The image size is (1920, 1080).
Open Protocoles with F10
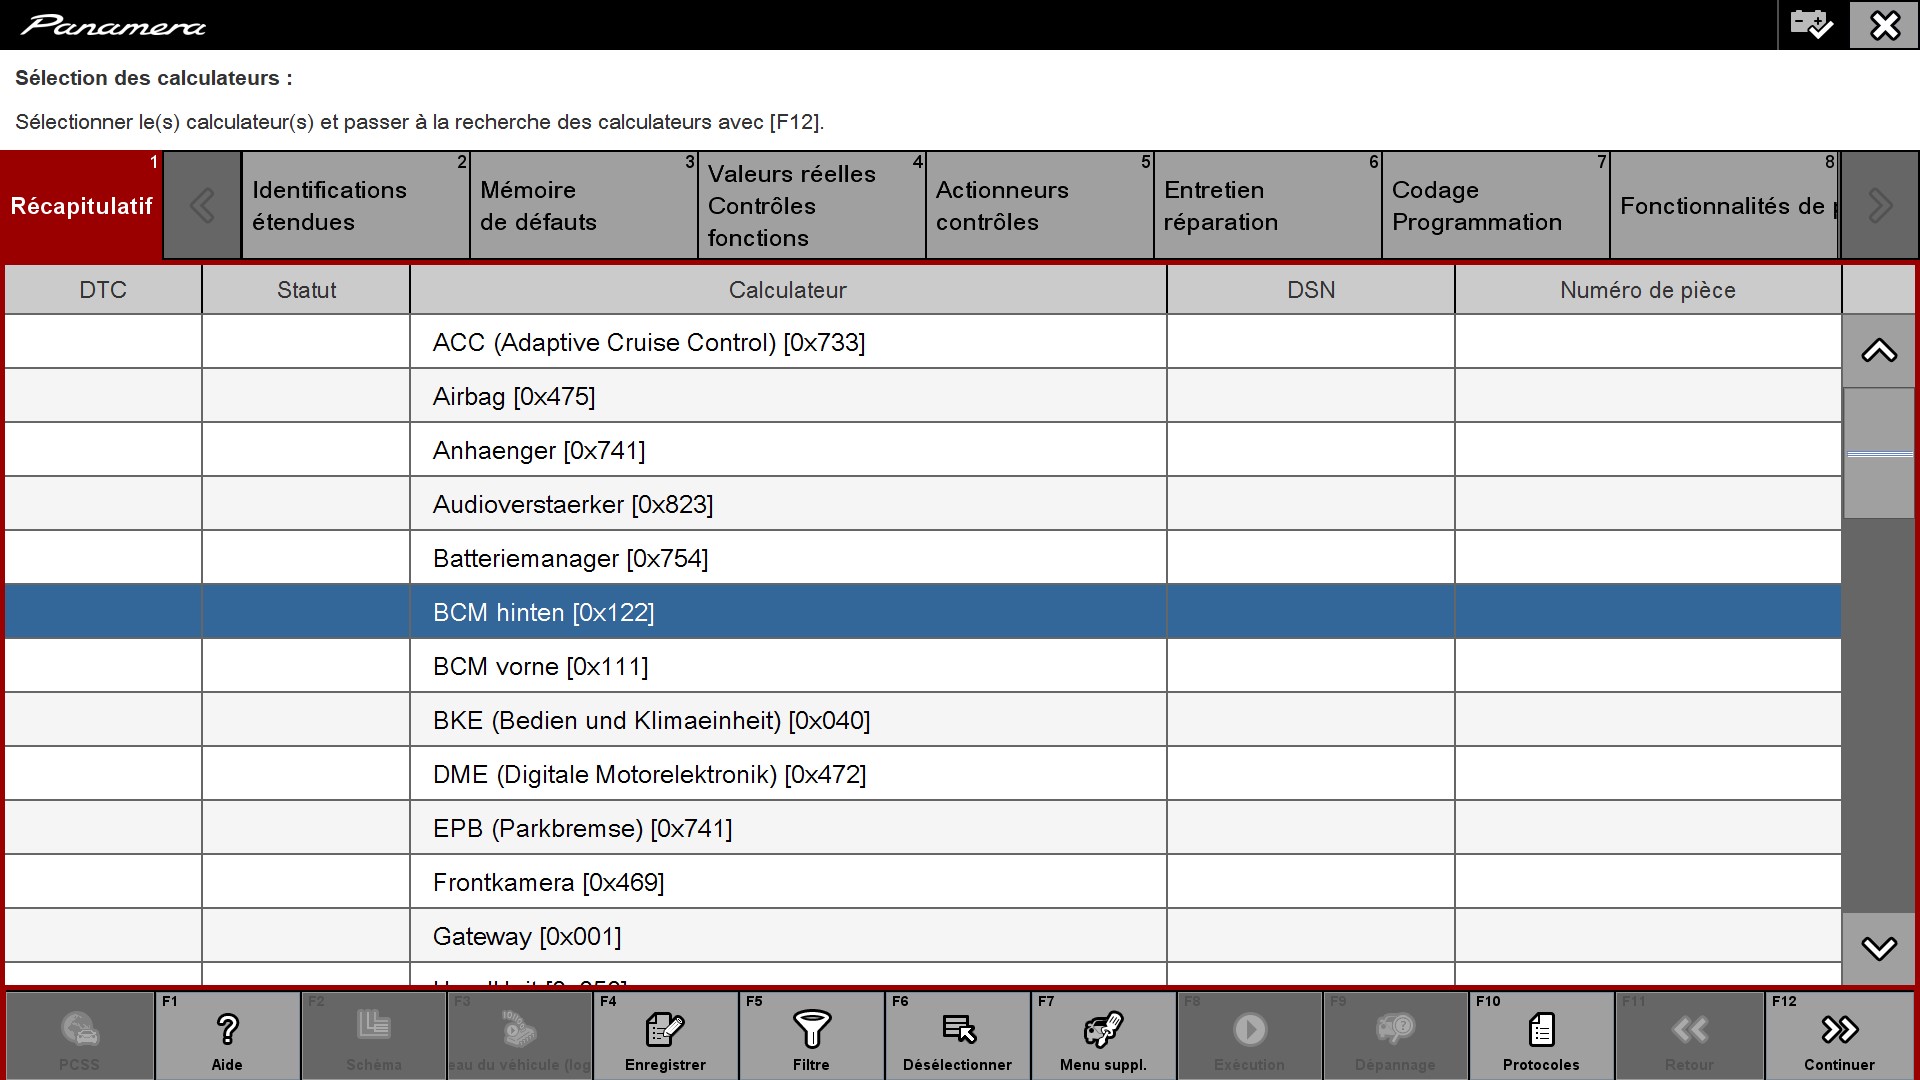tap(1542, 1035)
